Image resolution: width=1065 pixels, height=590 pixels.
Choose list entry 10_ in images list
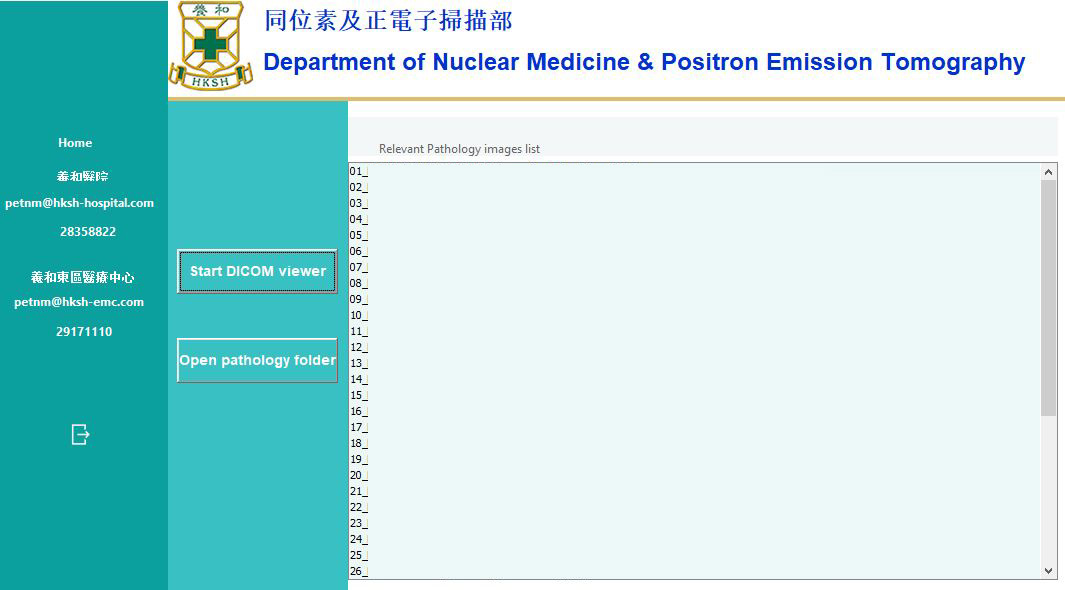[x=358, y=315]
